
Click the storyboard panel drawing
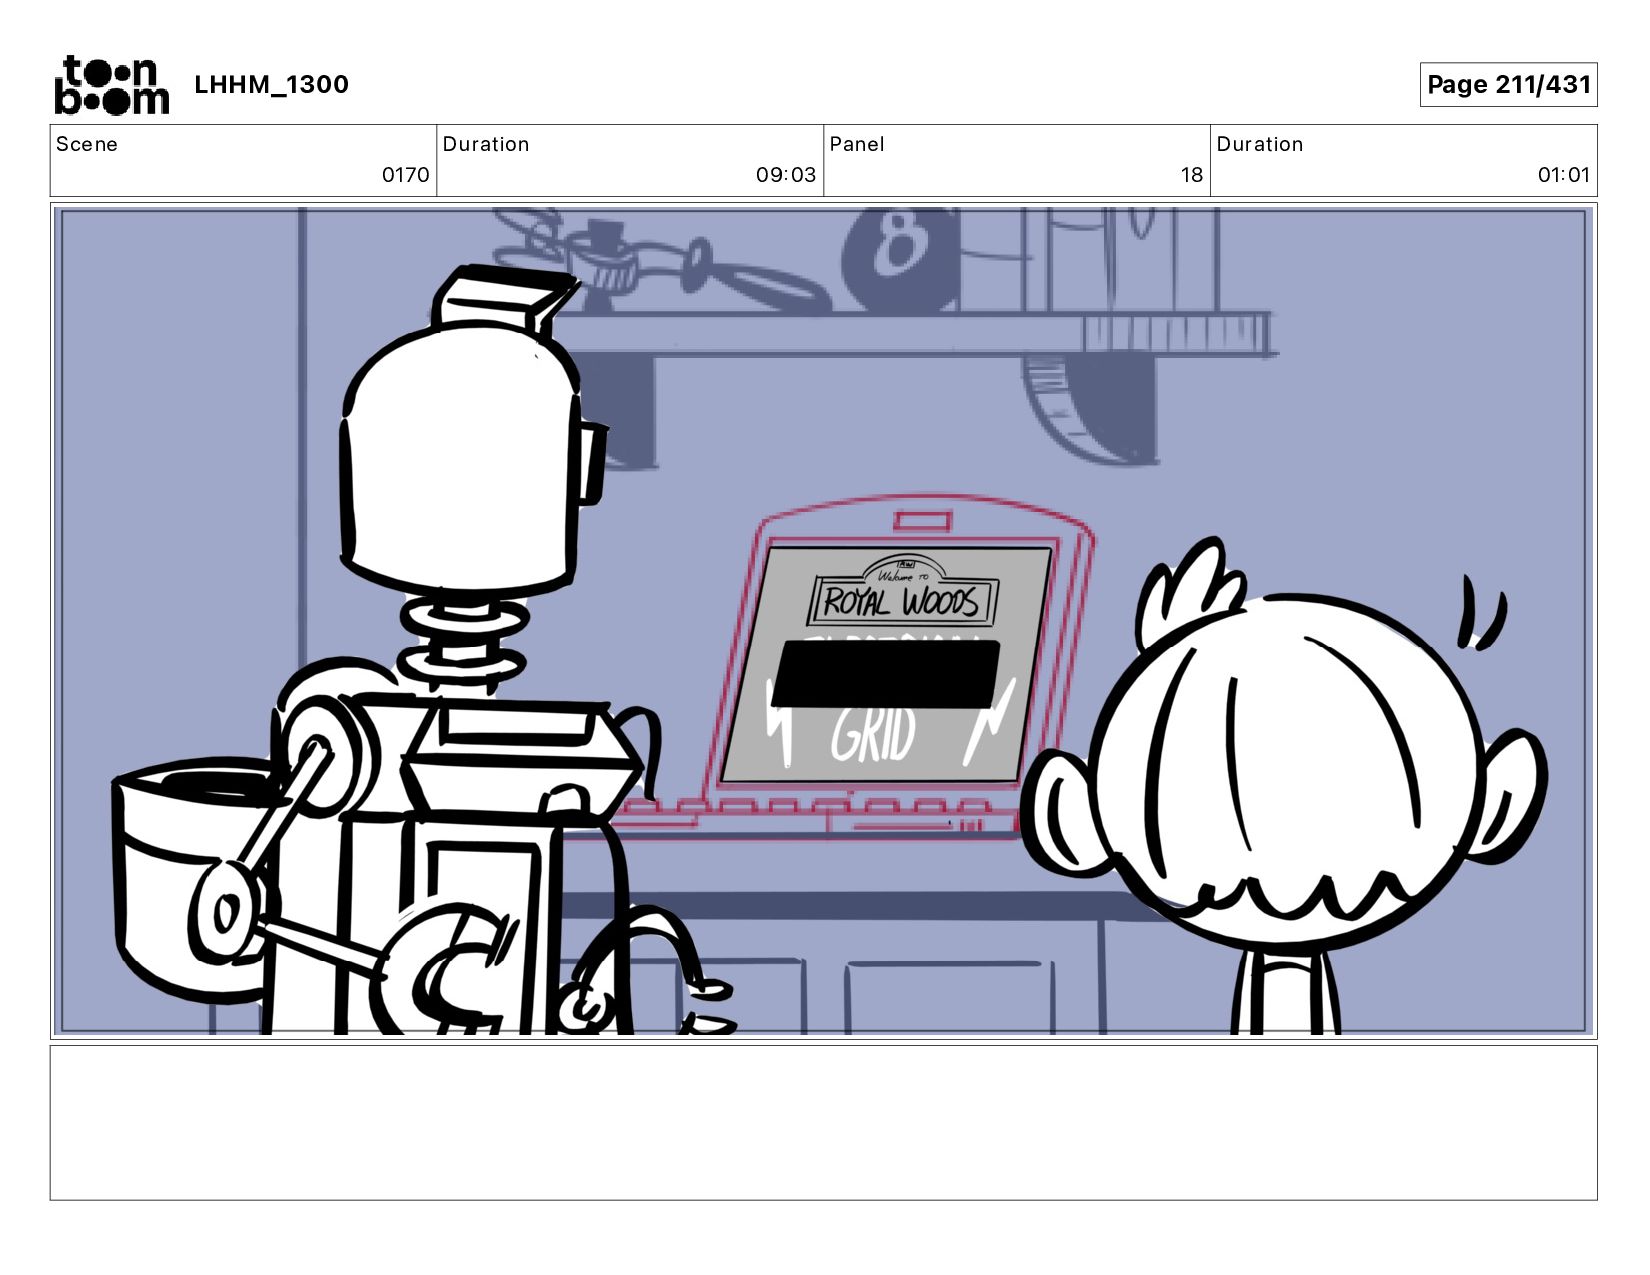824,621
